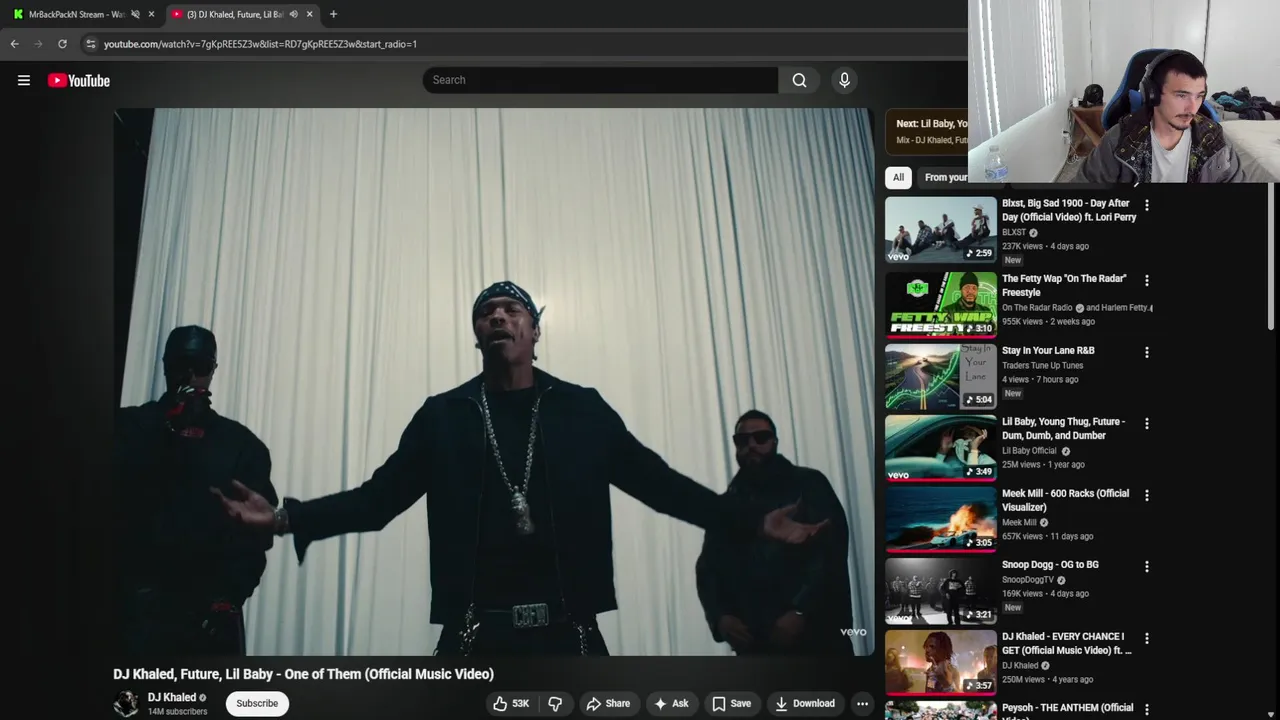Image resolution: width=1280 pixels, height=720 pixels.
Task: Click the On The Radar Radio channel
Action: click(1037, 308)
